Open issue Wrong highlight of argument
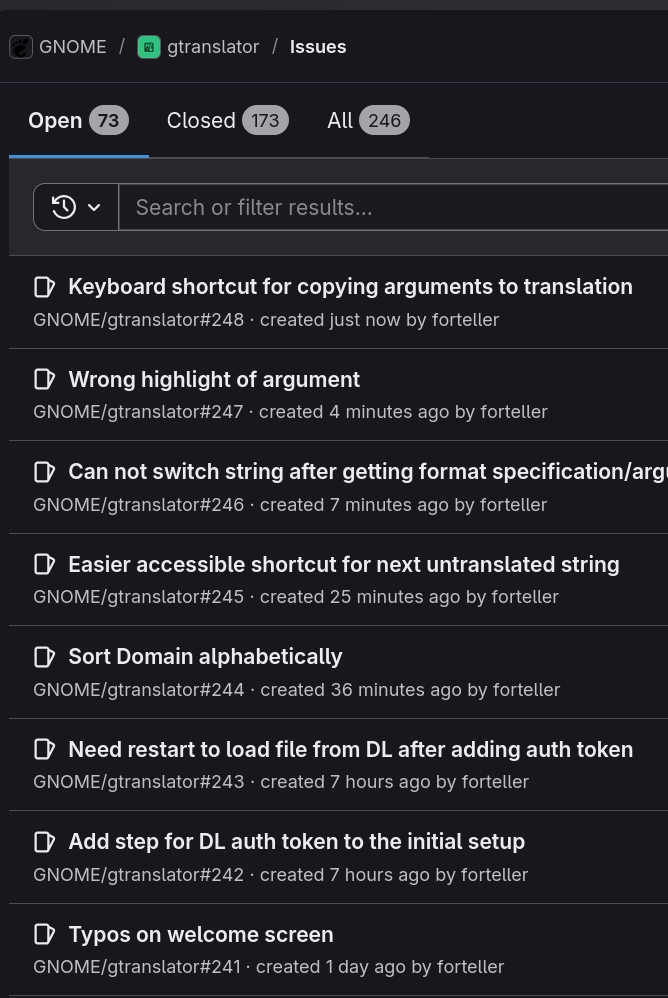The image size is (668, 998). (214, 379)
